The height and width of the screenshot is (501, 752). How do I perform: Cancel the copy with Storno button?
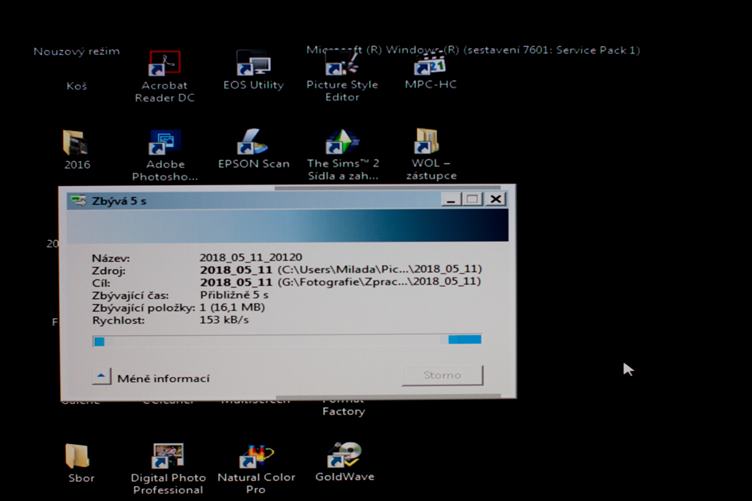click(x=442, y=375)
